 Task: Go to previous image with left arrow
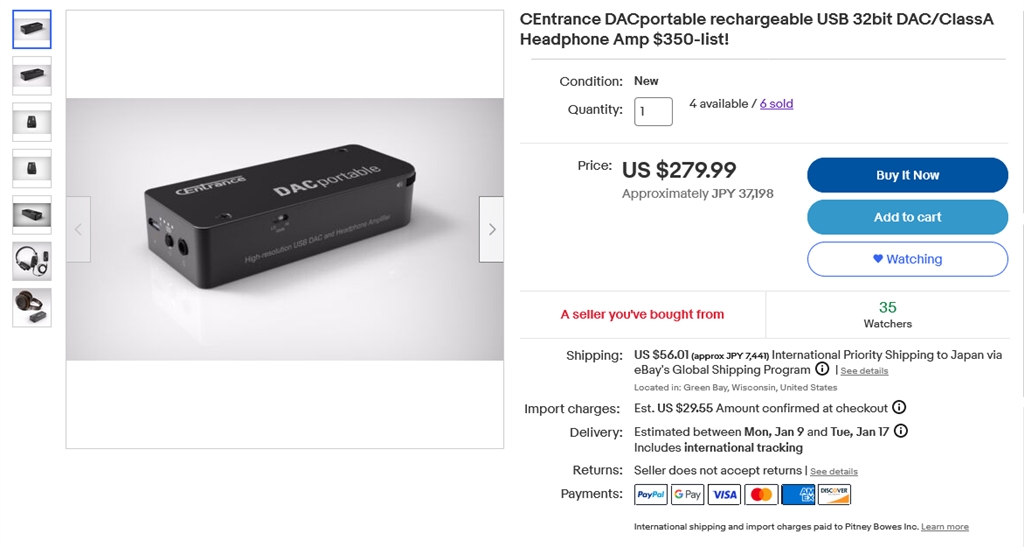coord(78,229)
